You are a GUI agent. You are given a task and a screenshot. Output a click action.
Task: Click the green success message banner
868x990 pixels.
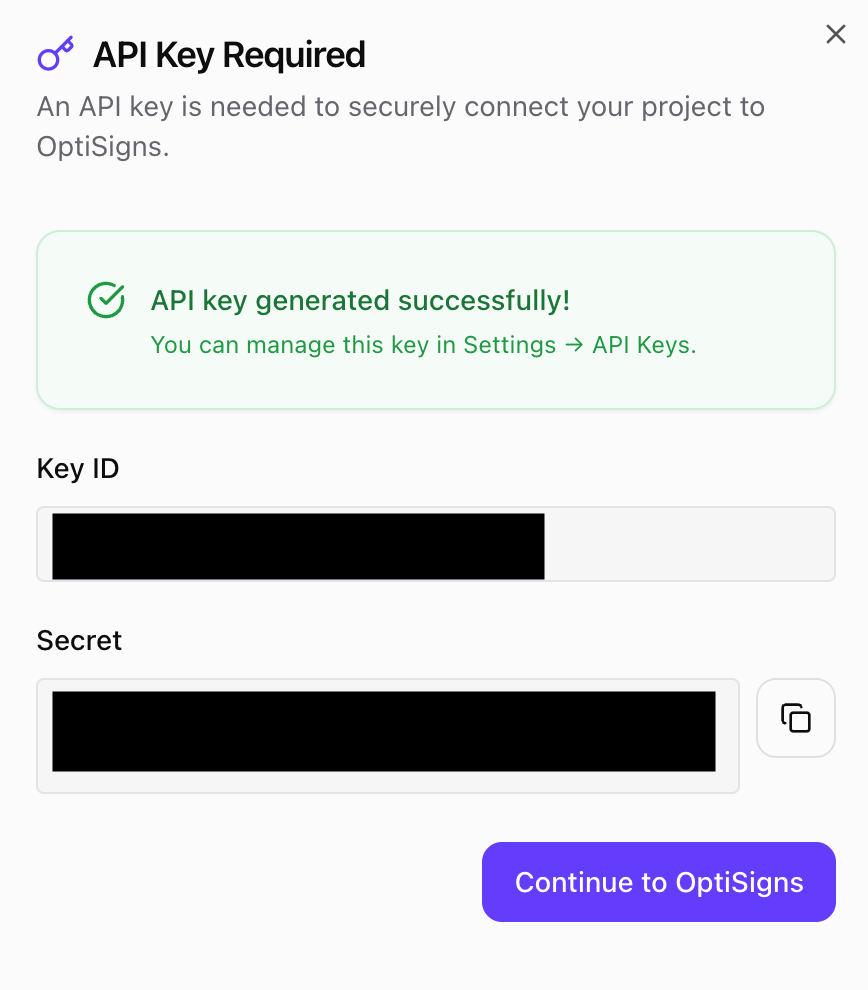coord(435,320)
